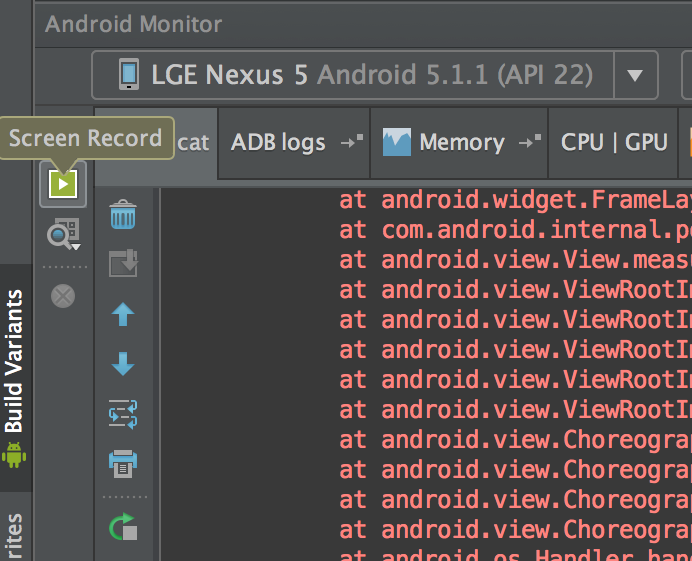Open the layout inspector magnifier icon

pos(63,234)
